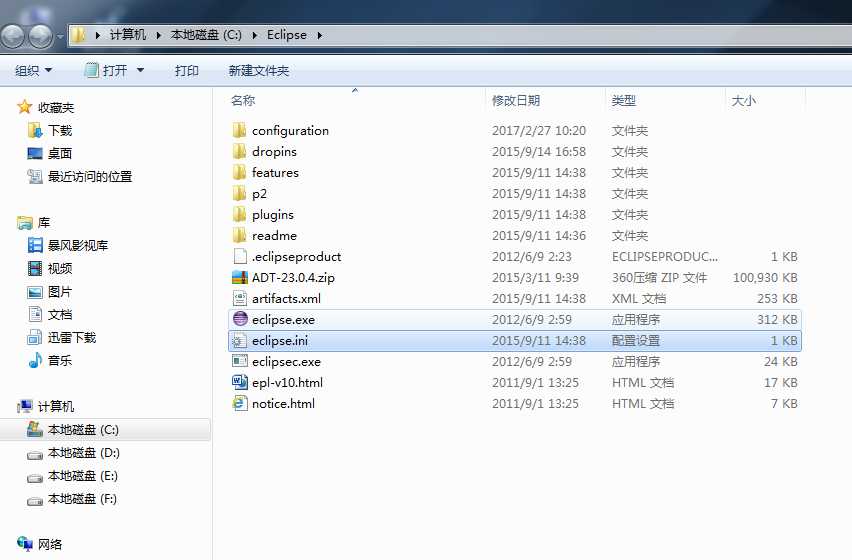
Task: Expand the arrow after 计算机 breadcrumb
Action: click(x=159, y=35)
